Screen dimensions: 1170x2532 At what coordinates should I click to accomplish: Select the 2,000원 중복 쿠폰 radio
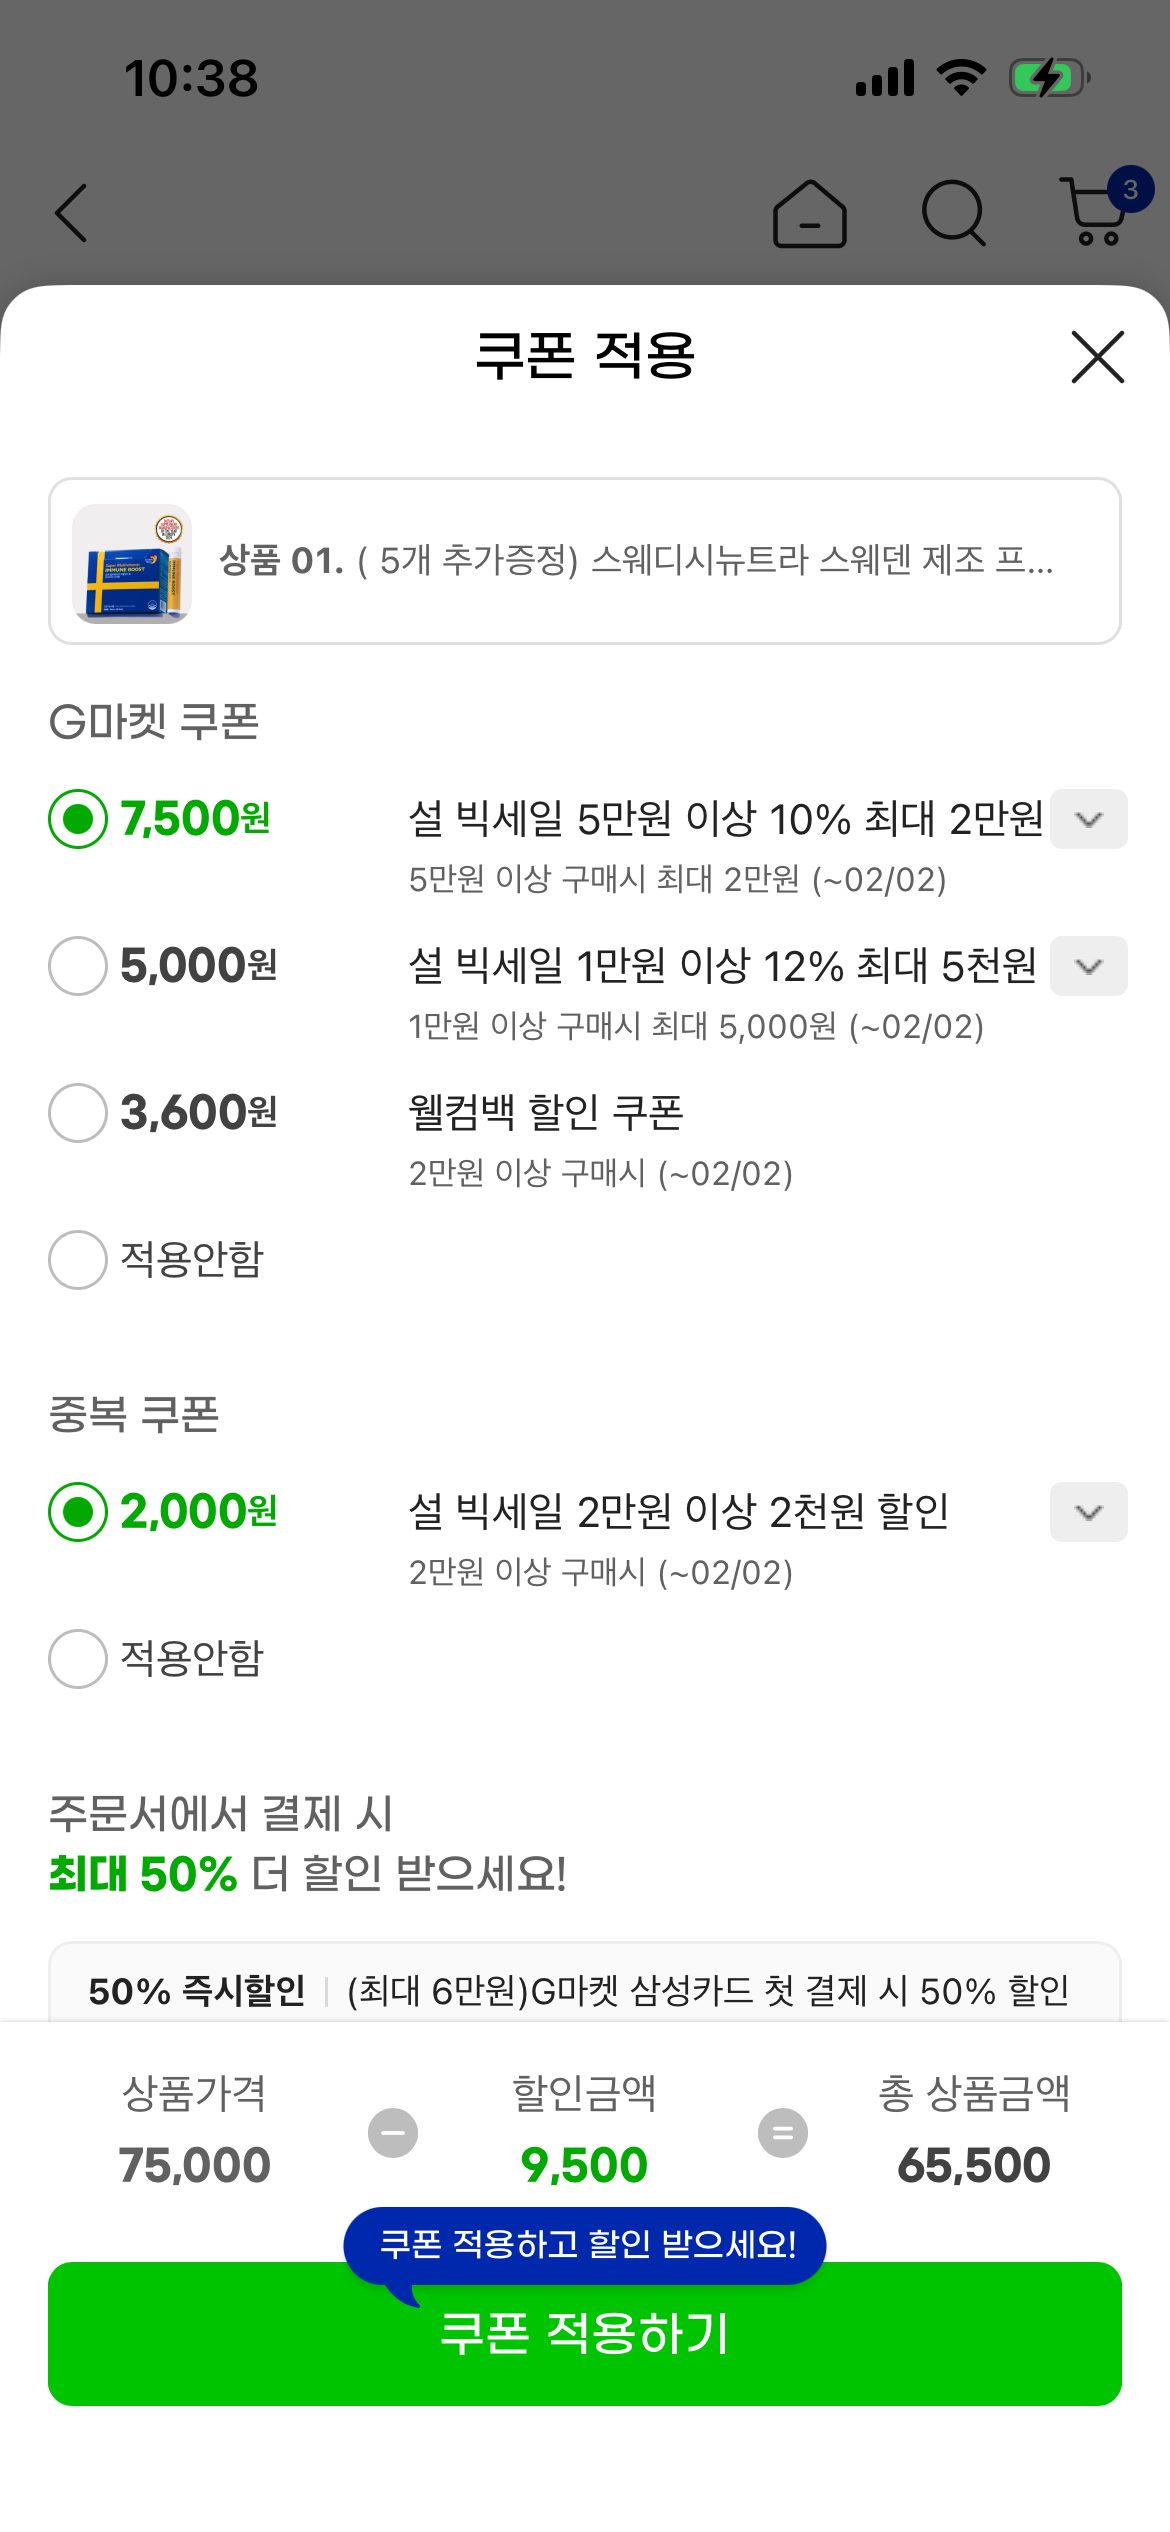tap(78, 1512)
